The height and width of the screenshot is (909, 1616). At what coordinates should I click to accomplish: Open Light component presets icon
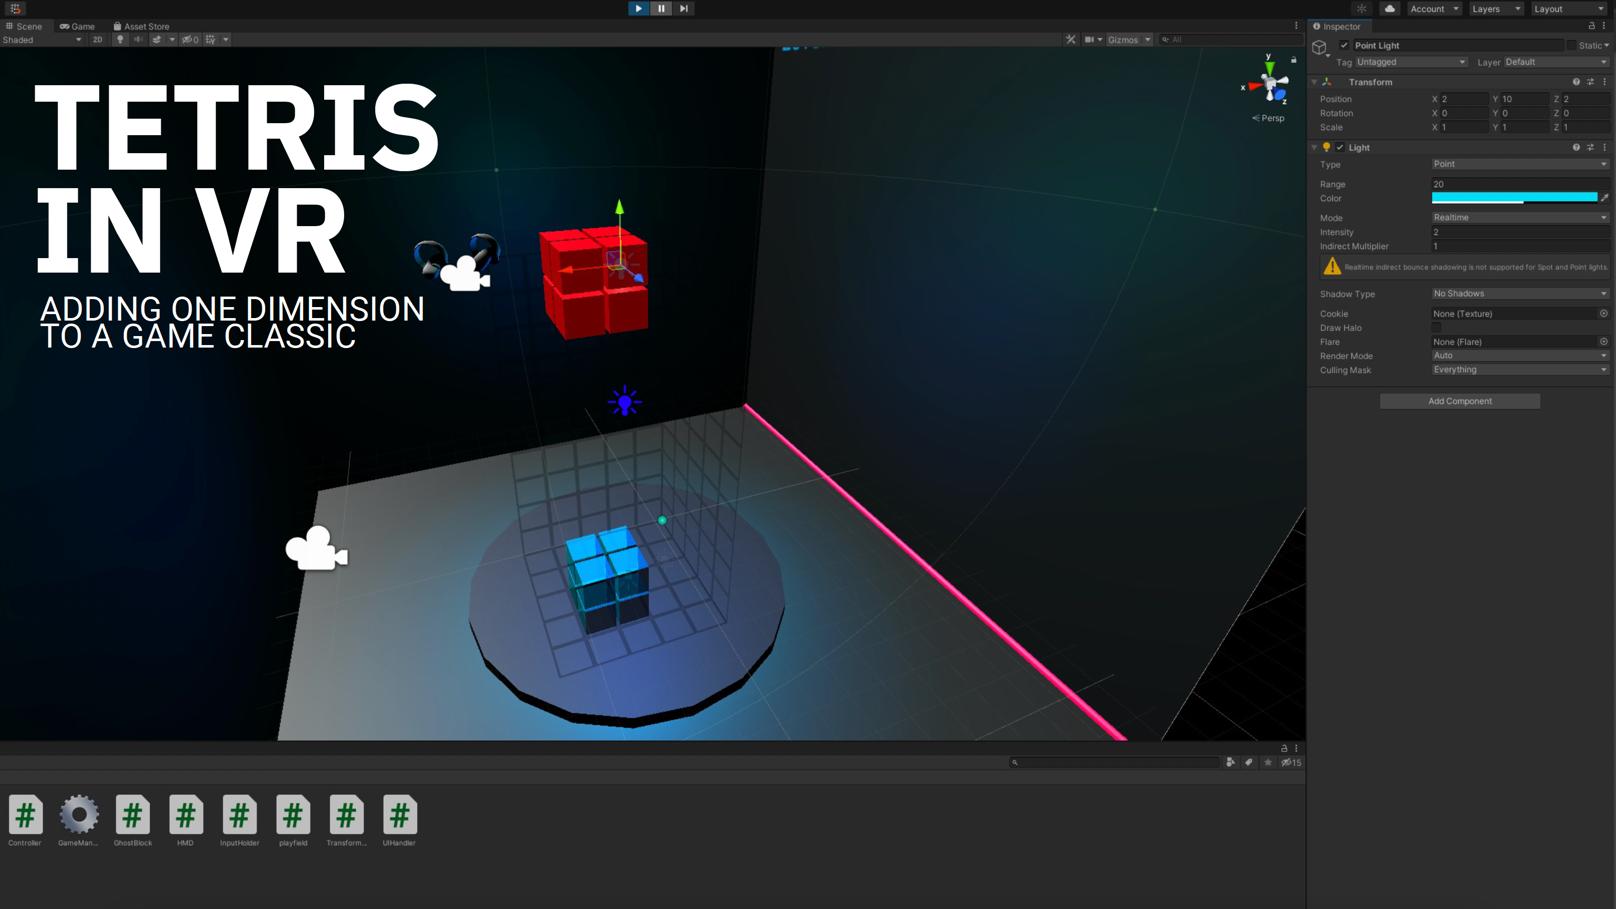pyautogui.click(x=1591, y=147)
